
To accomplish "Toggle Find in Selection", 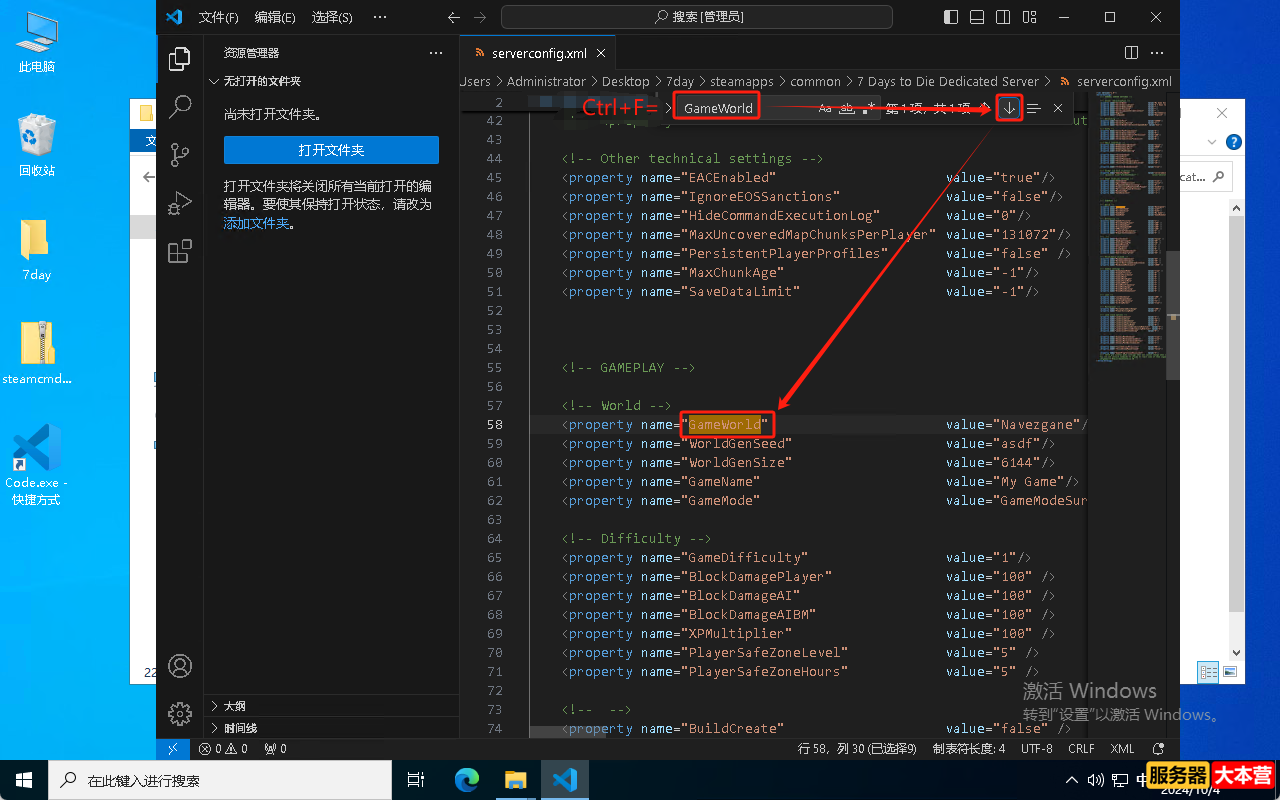I will pos(1034,108).
